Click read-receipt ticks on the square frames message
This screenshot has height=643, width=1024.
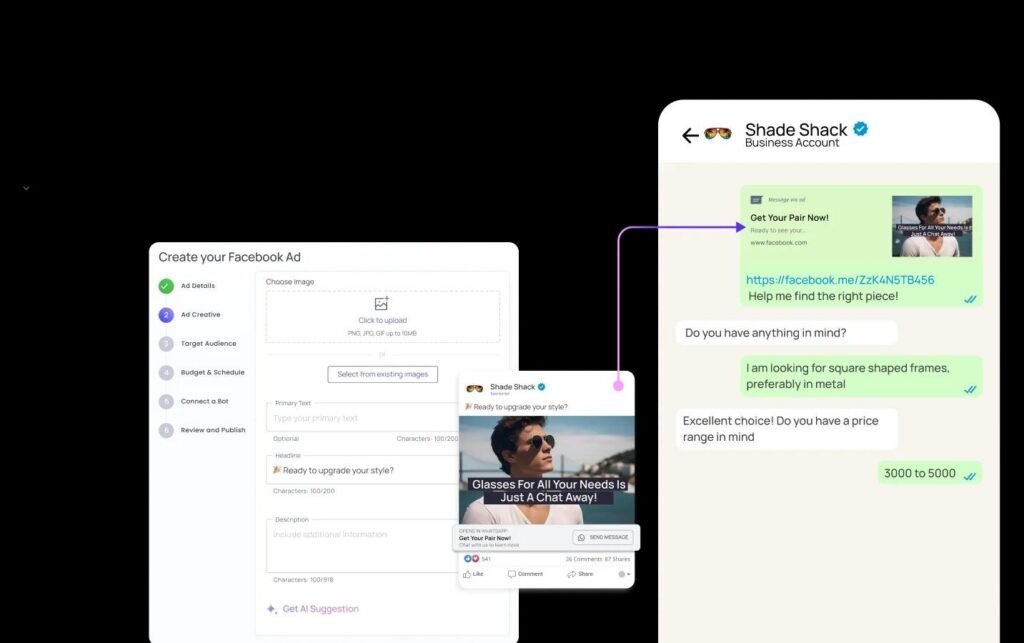click(970, 389)
